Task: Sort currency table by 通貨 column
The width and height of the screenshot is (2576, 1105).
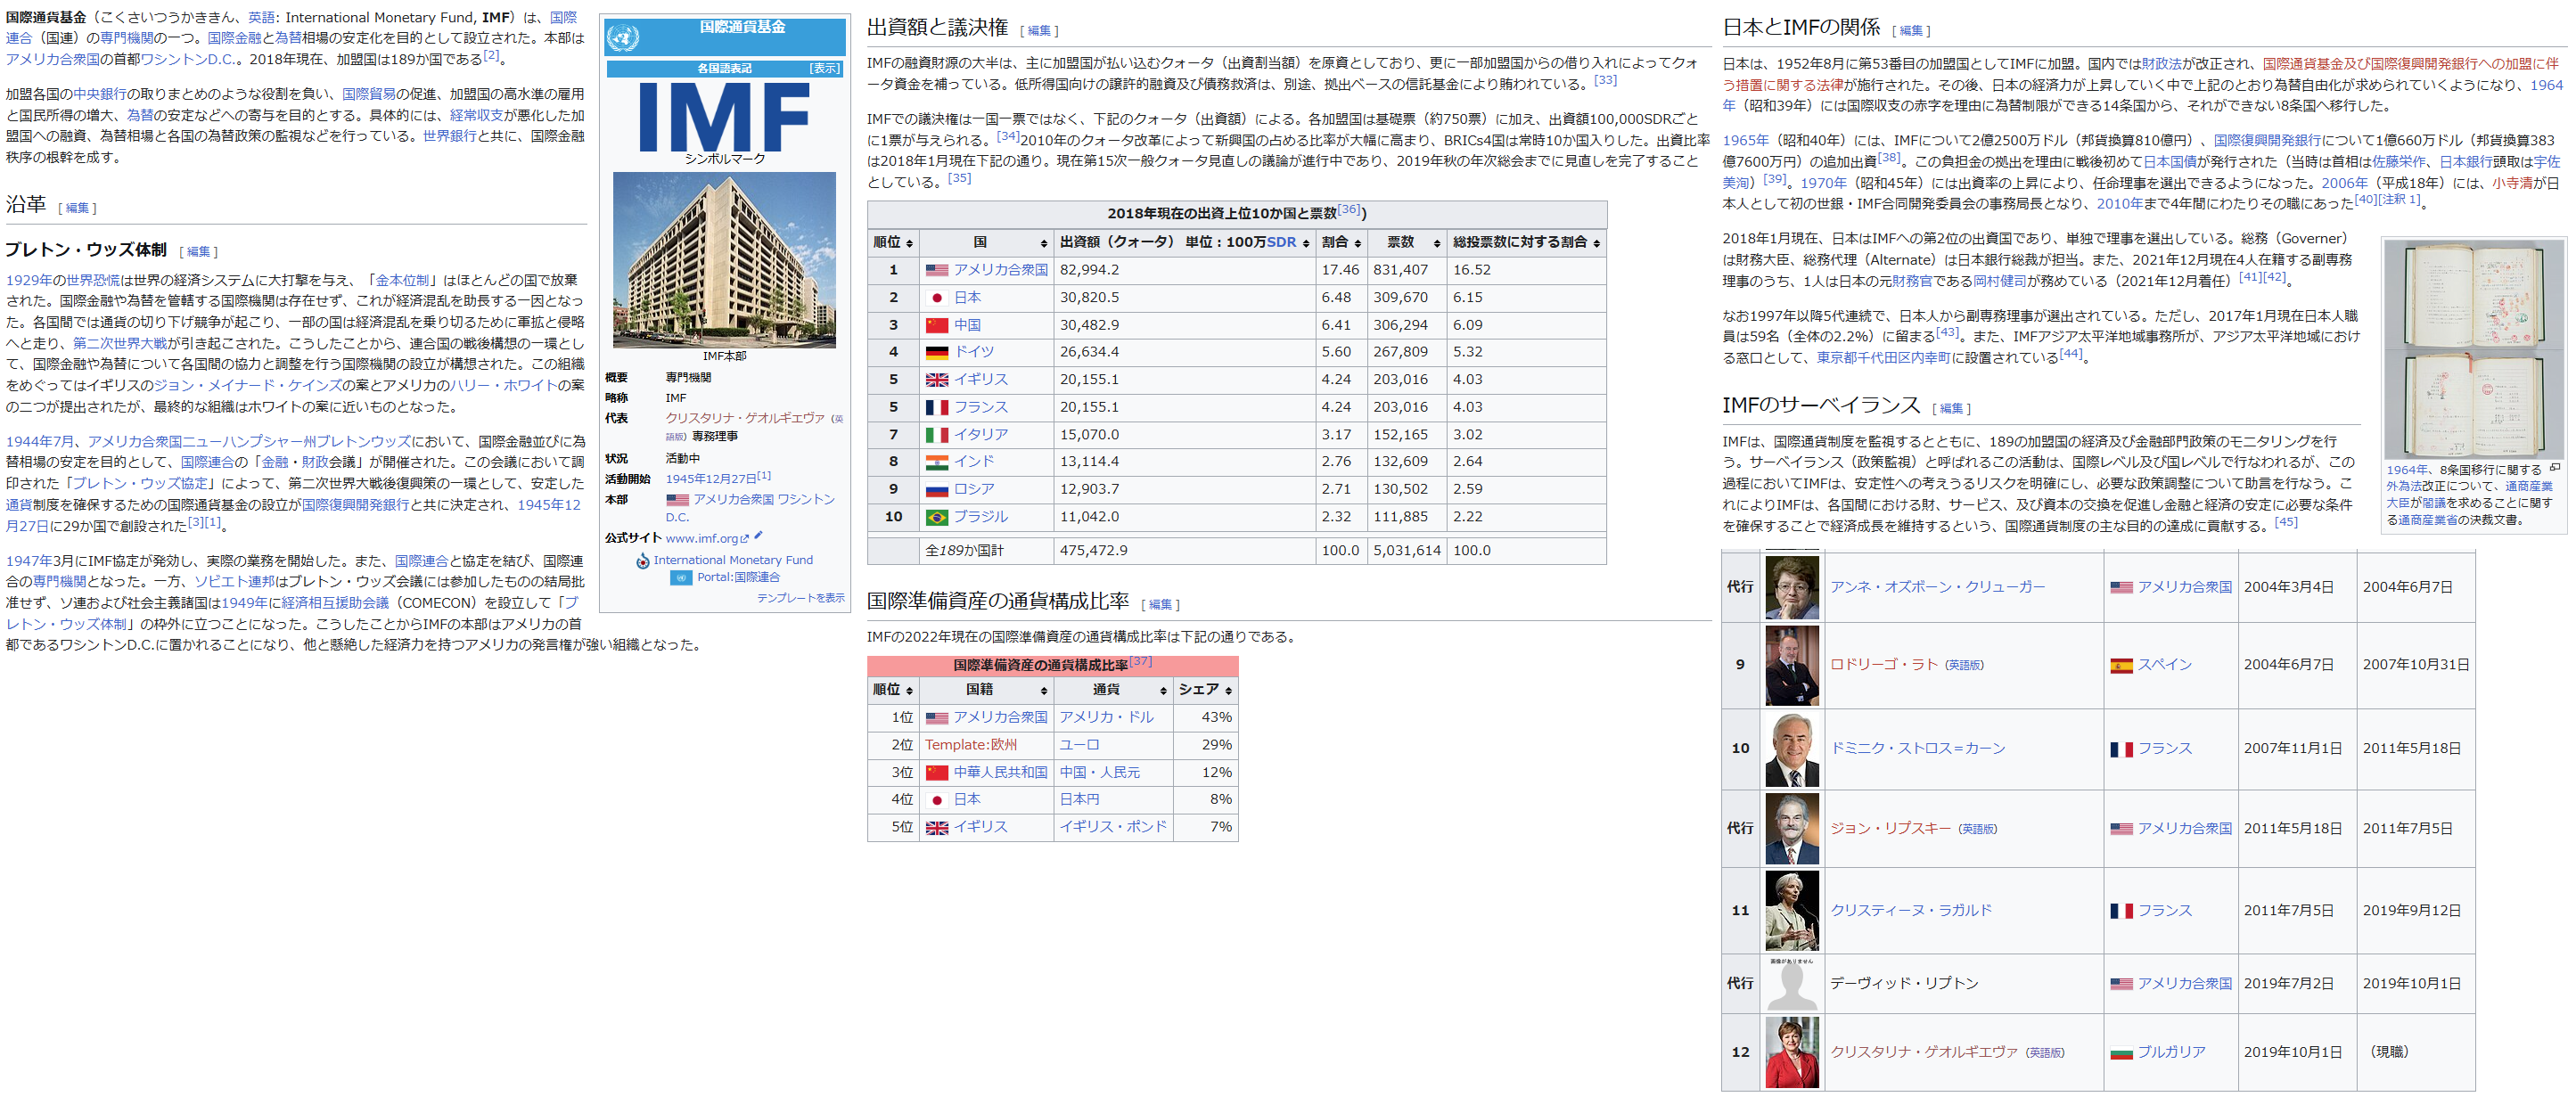Action: point(1163,691)
